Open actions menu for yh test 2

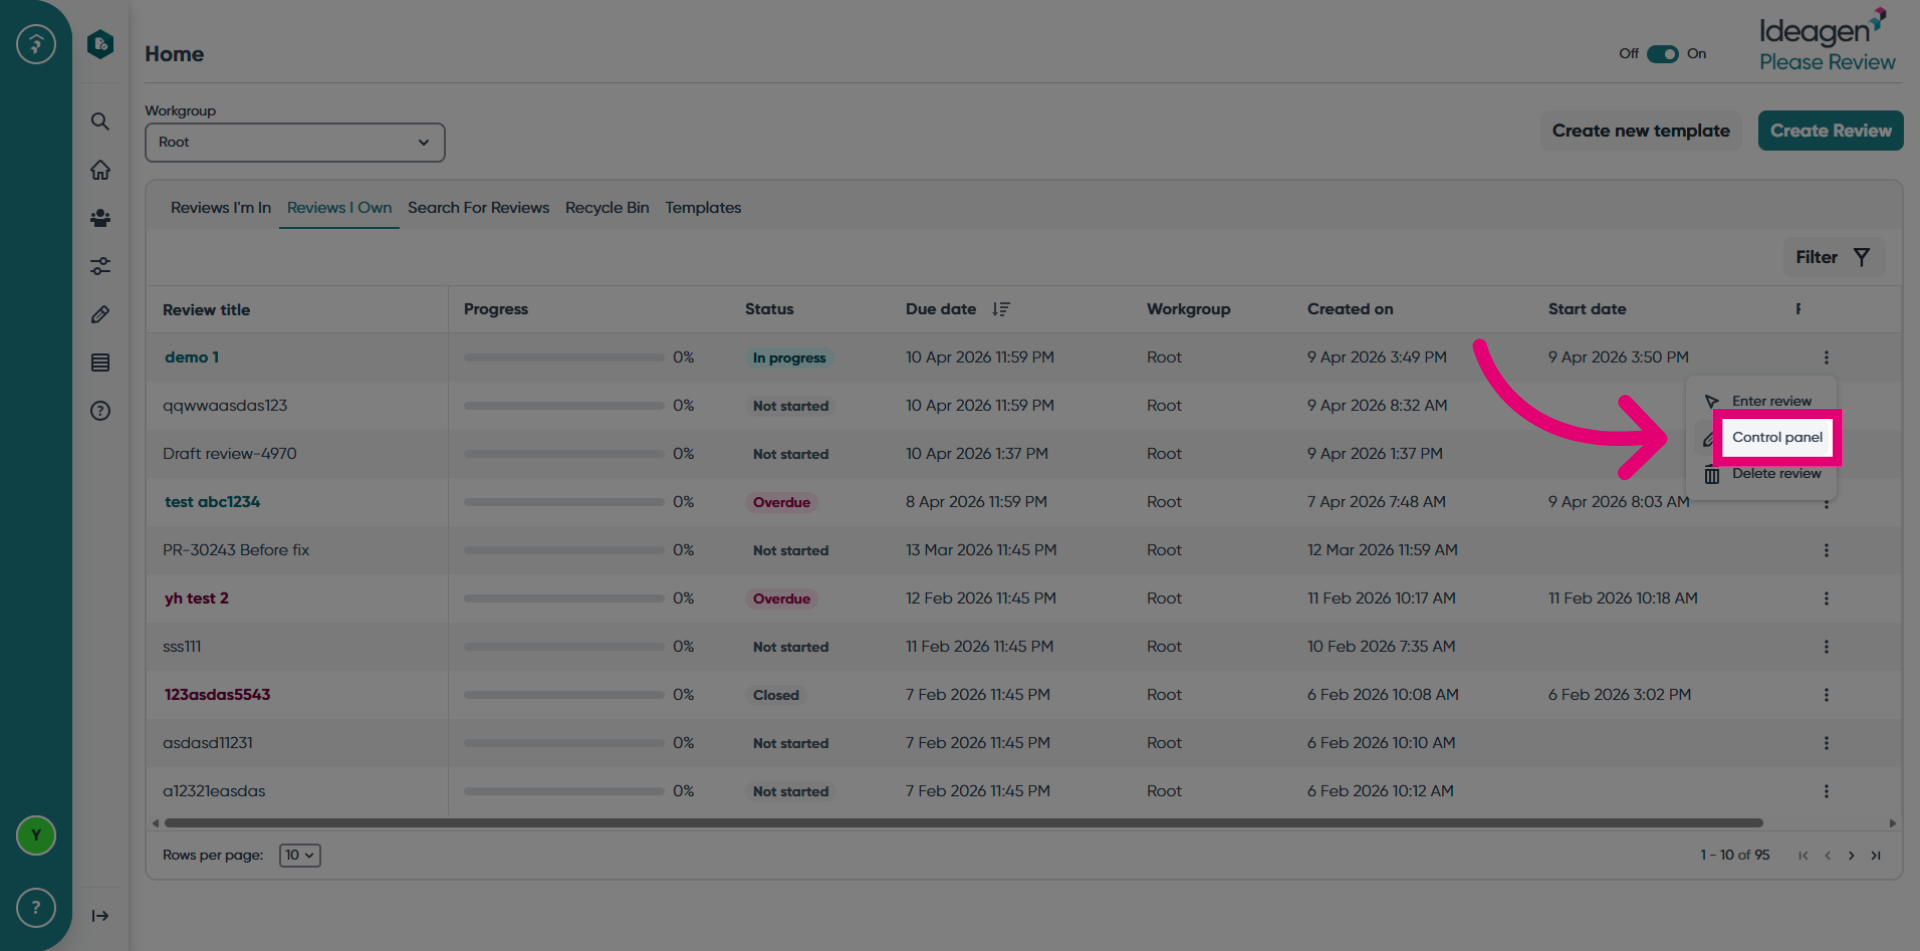[x=1826, y=598]
